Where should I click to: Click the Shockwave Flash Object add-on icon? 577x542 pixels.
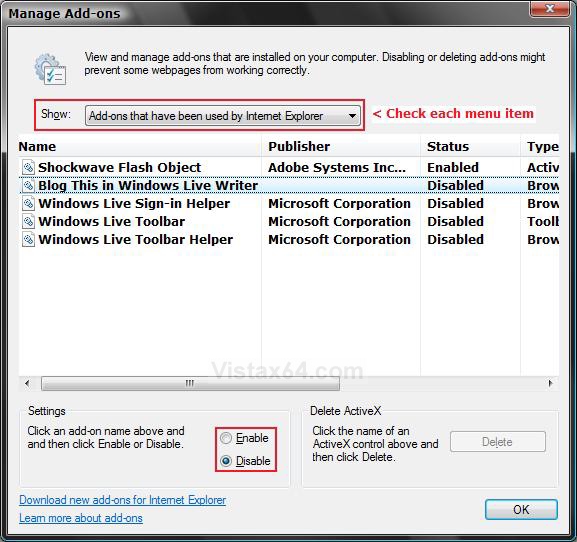[x=28, y=167]
